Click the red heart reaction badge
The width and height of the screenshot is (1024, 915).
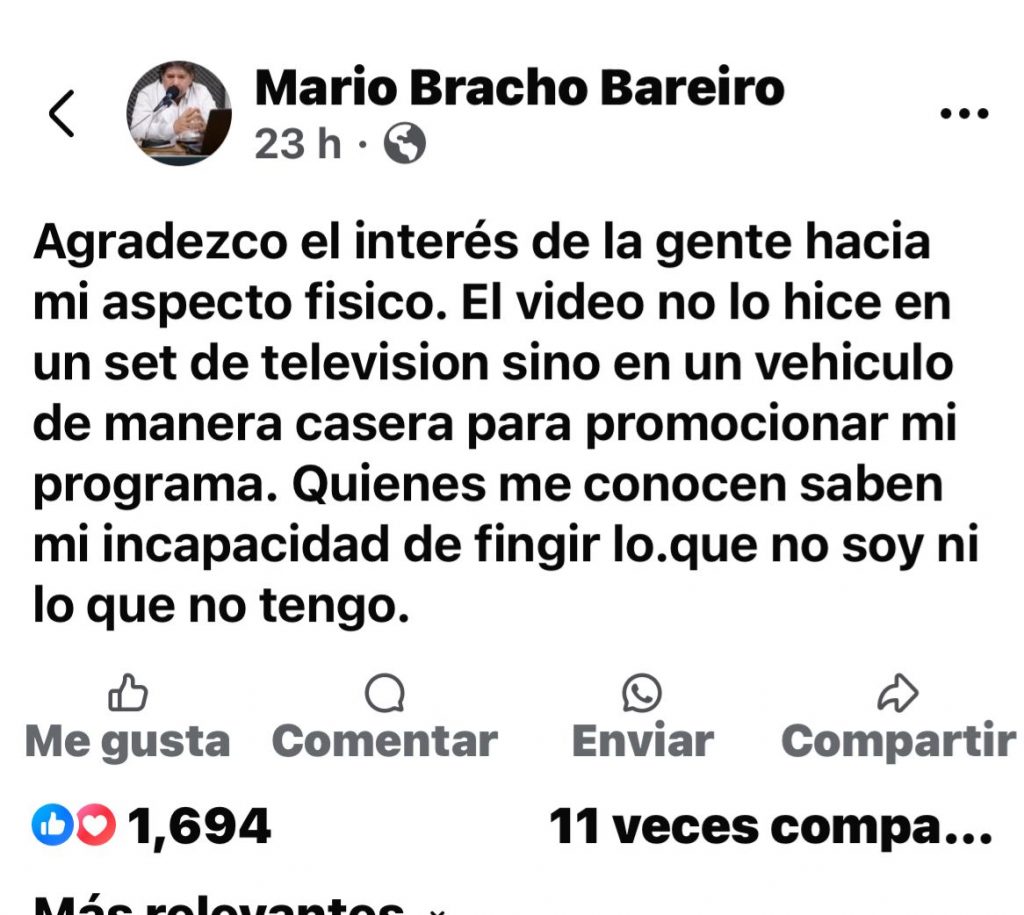coord(96,825)
